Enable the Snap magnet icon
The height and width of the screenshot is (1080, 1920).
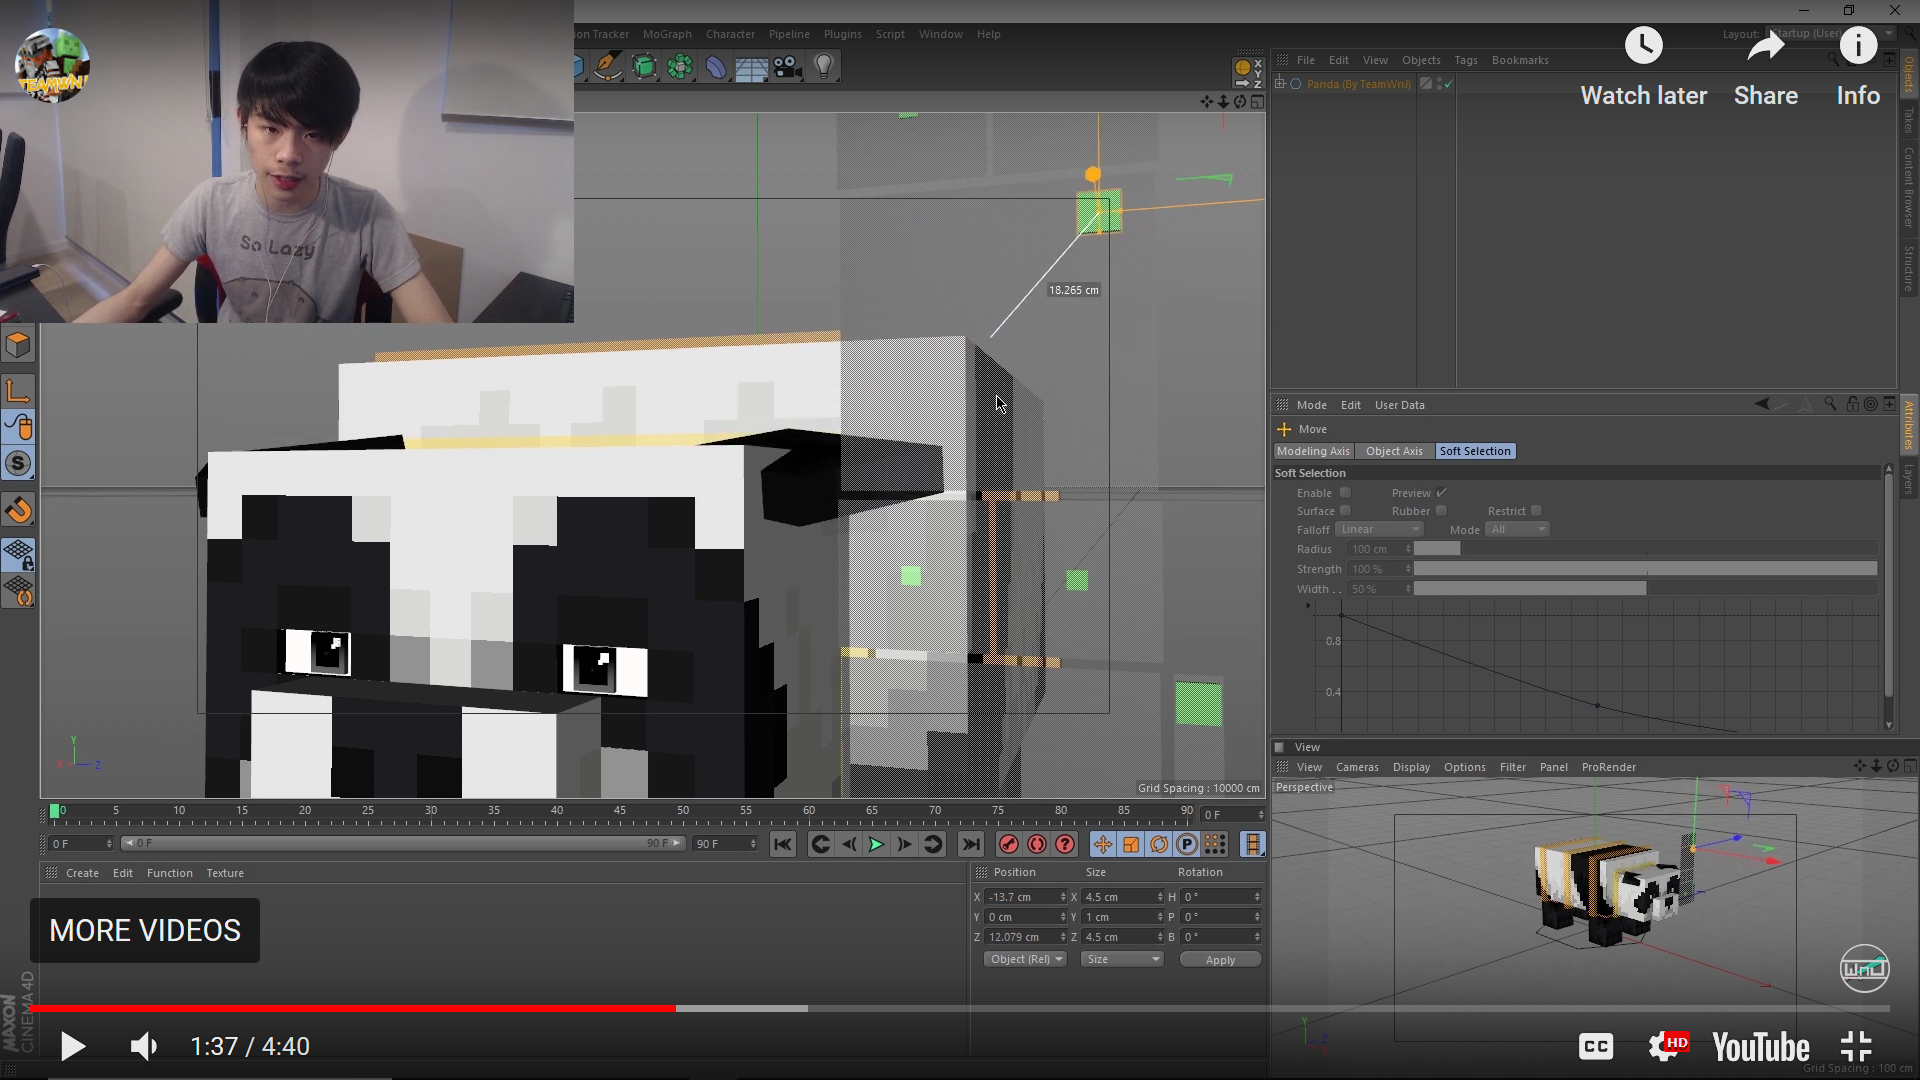tap(18, 510)
